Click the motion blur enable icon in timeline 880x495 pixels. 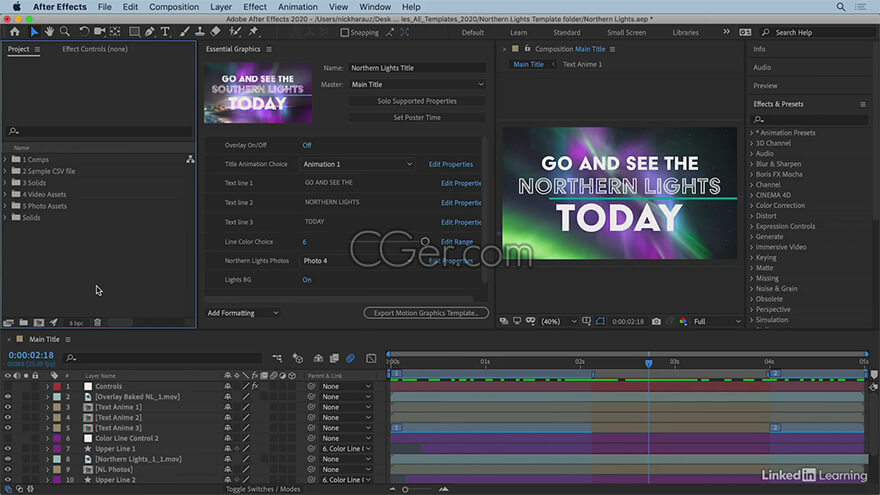[350, 358]
